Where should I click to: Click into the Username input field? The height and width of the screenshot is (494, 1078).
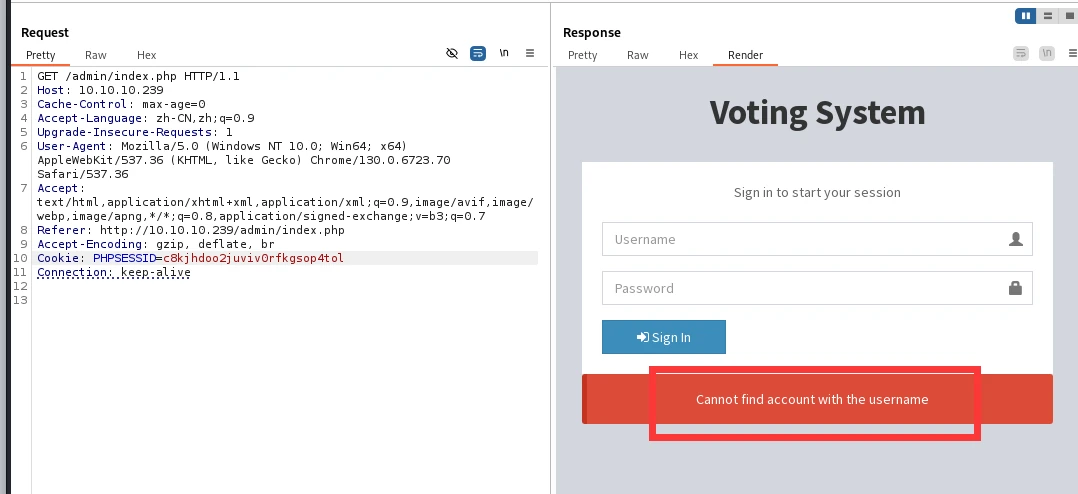(x=817, y=239)
